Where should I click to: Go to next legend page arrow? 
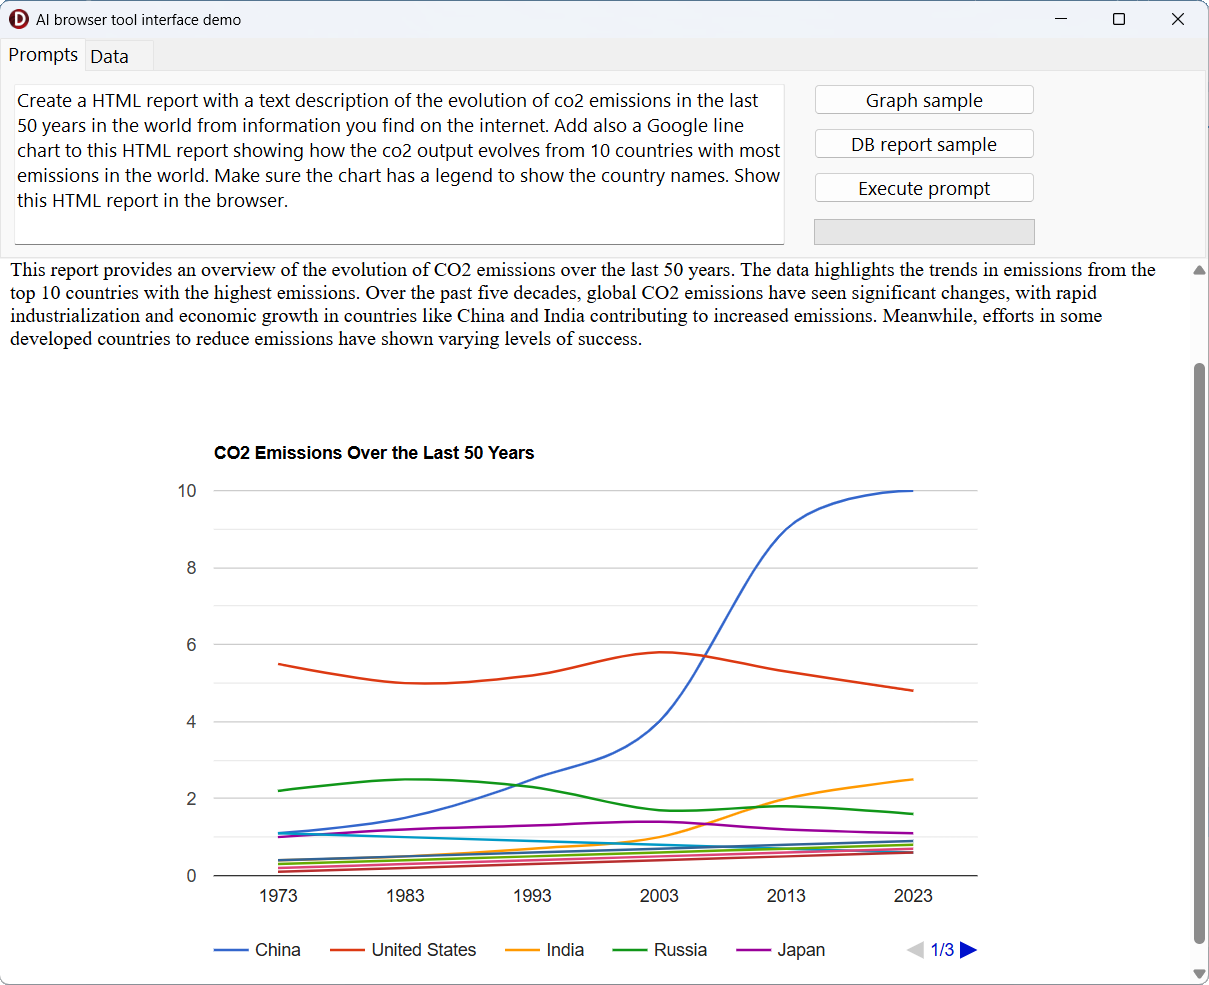[x=968, y=950]
